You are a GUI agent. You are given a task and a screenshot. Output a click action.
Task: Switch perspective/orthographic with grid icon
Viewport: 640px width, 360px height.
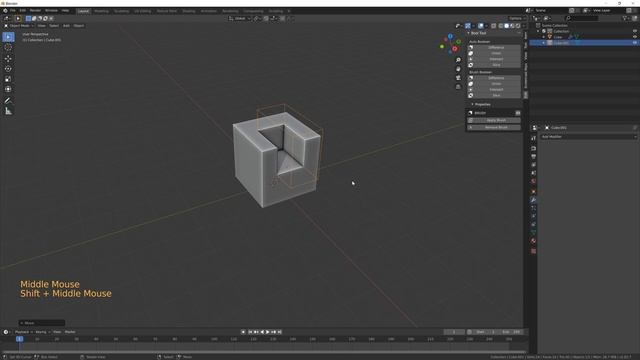pyautogui.click(x=458, y=87)
